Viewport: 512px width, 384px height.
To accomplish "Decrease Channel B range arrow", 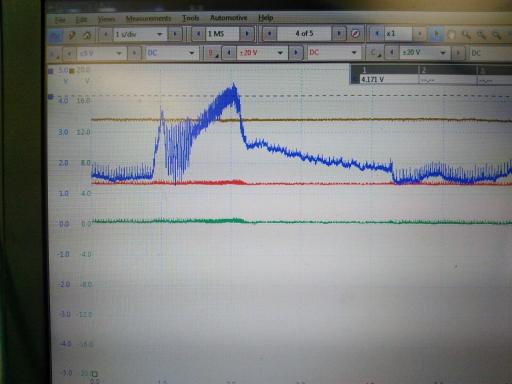I will tap(229, 52).
